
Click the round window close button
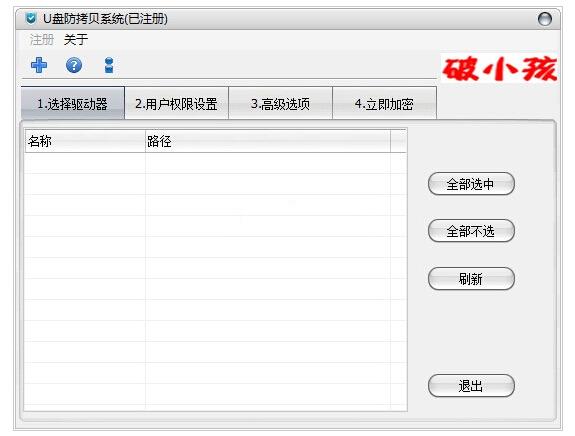[545, 19]
